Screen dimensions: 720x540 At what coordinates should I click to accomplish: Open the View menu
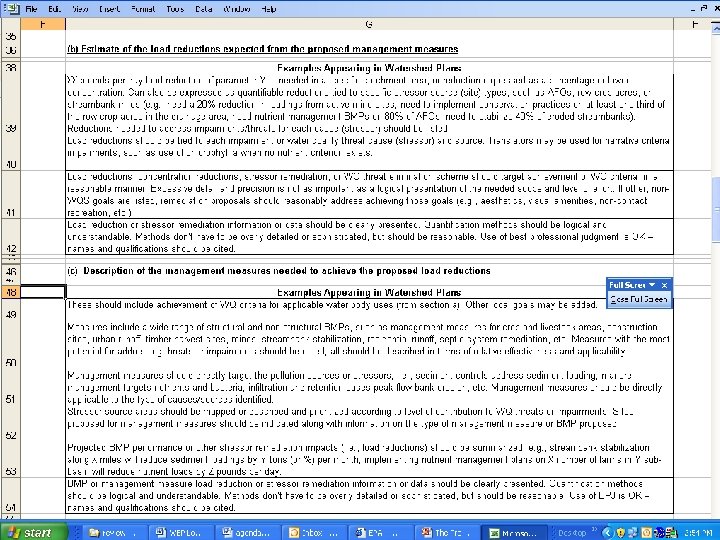click(x=80, y=9)
